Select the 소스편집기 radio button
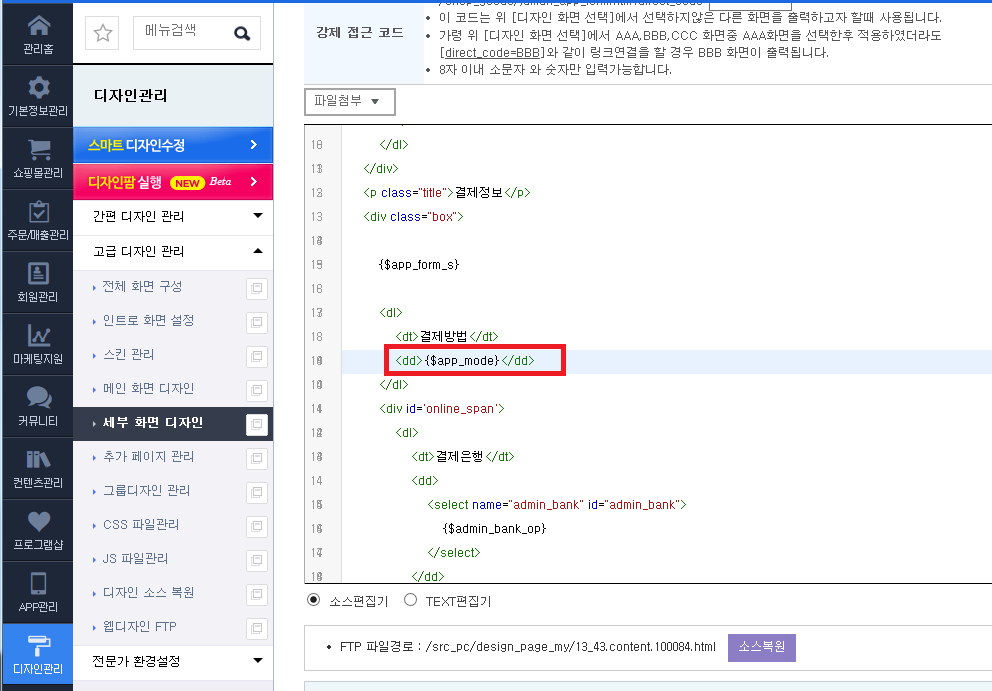Viewport: 992px width, 691px height. click(x=313, y=599)
